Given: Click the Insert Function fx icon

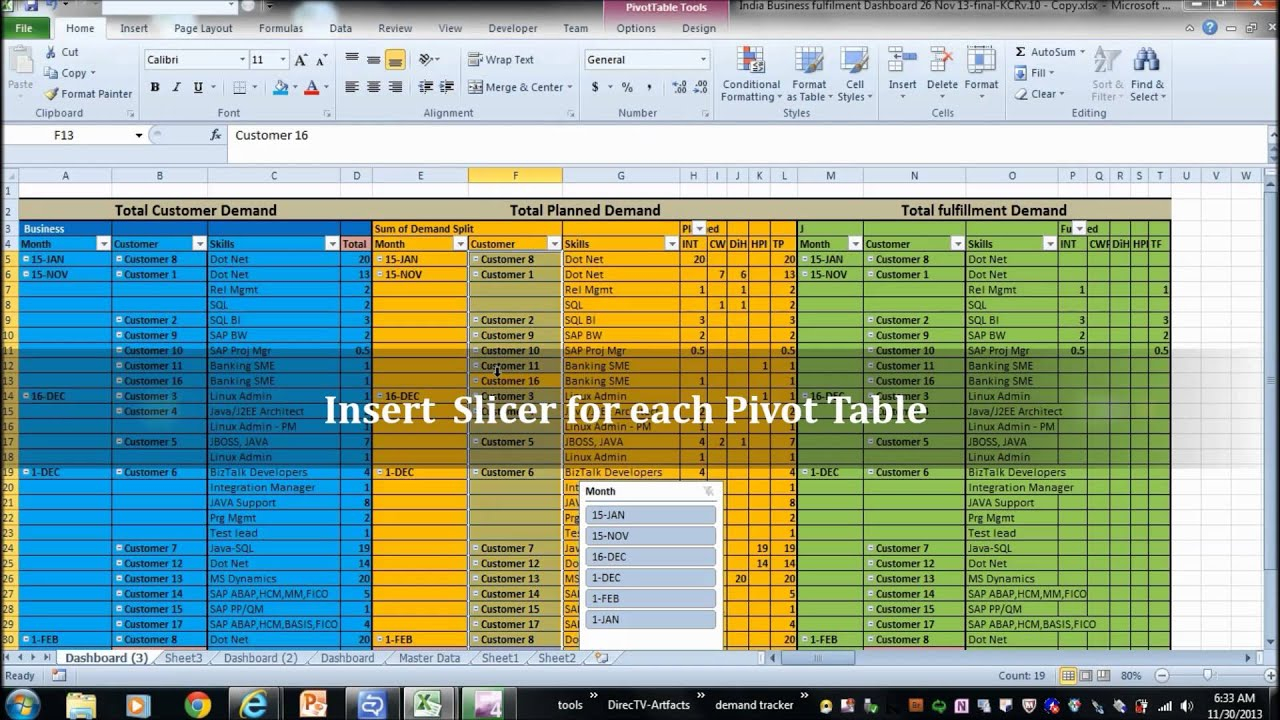Looking at the screenshot, I should 215,135.
